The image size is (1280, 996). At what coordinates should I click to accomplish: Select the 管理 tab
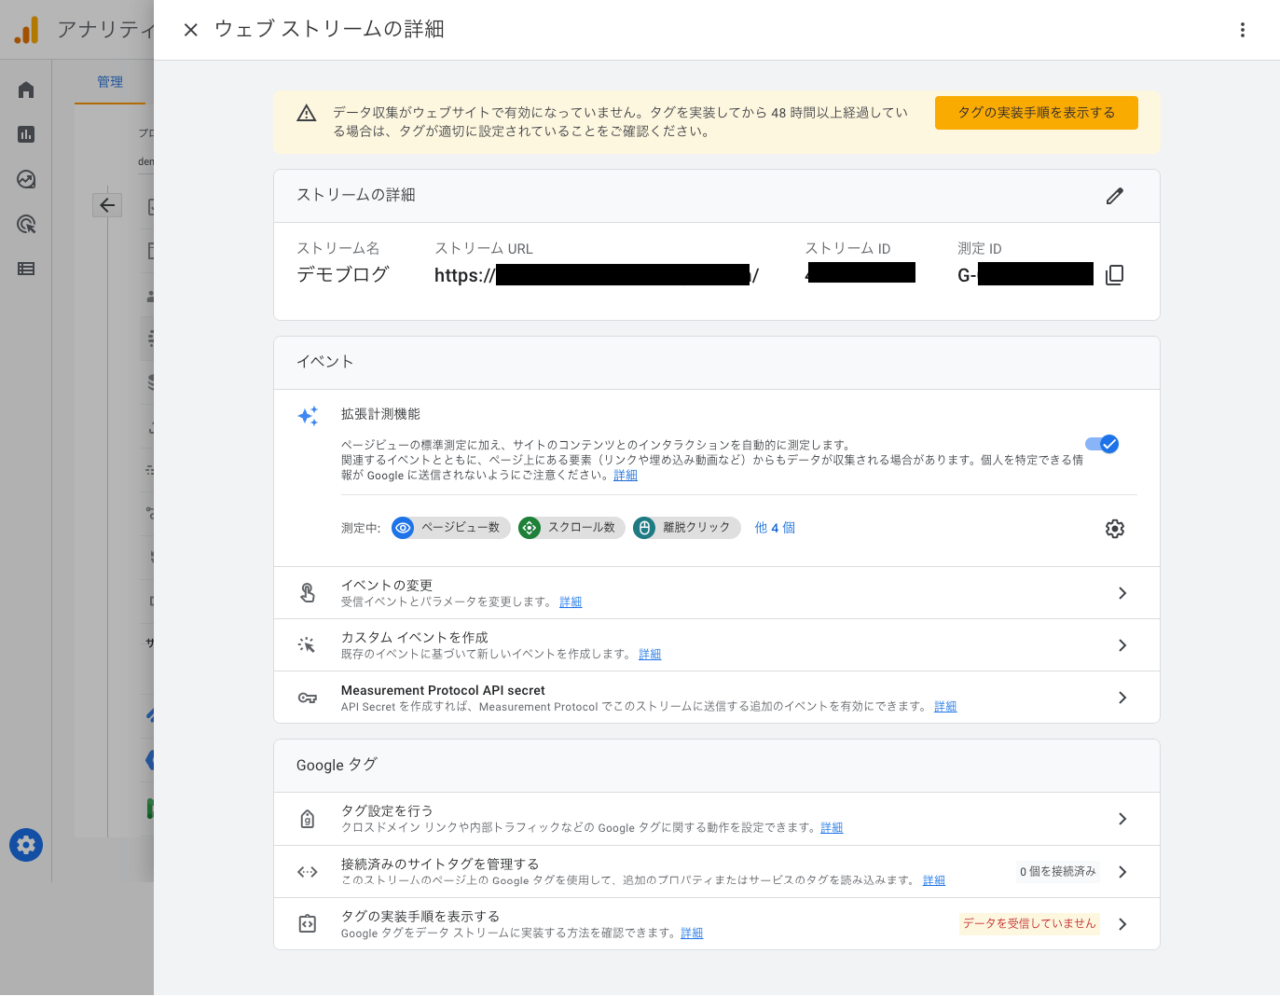pyautogui.click(x=110, y=82)
